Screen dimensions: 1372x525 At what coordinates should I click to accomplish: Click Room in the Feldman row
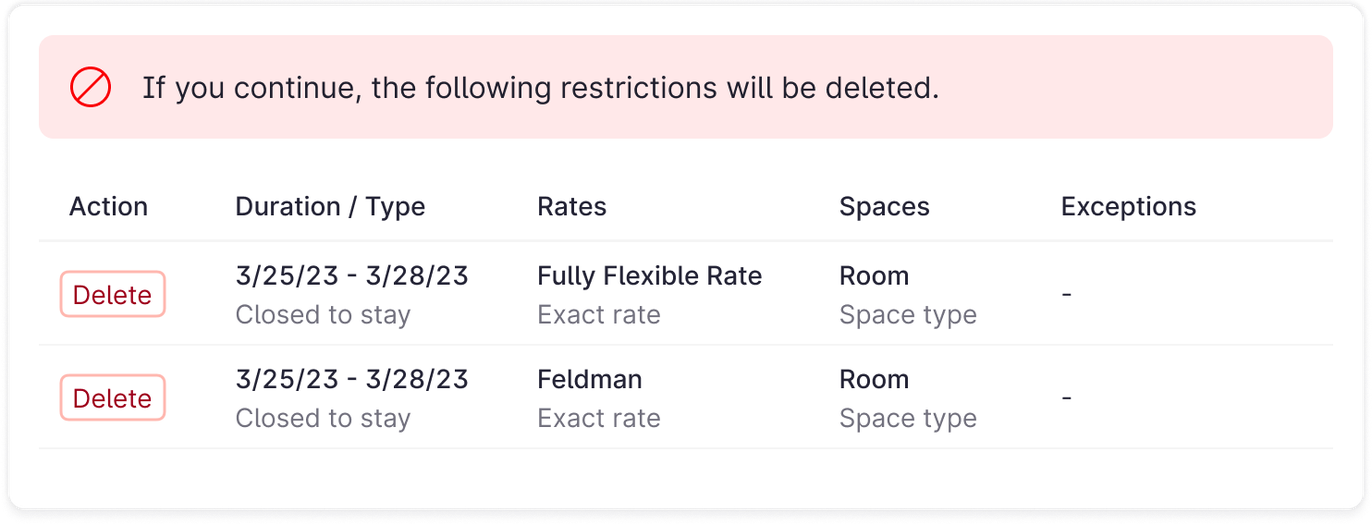pyautogui.click(x=874, y=380)
